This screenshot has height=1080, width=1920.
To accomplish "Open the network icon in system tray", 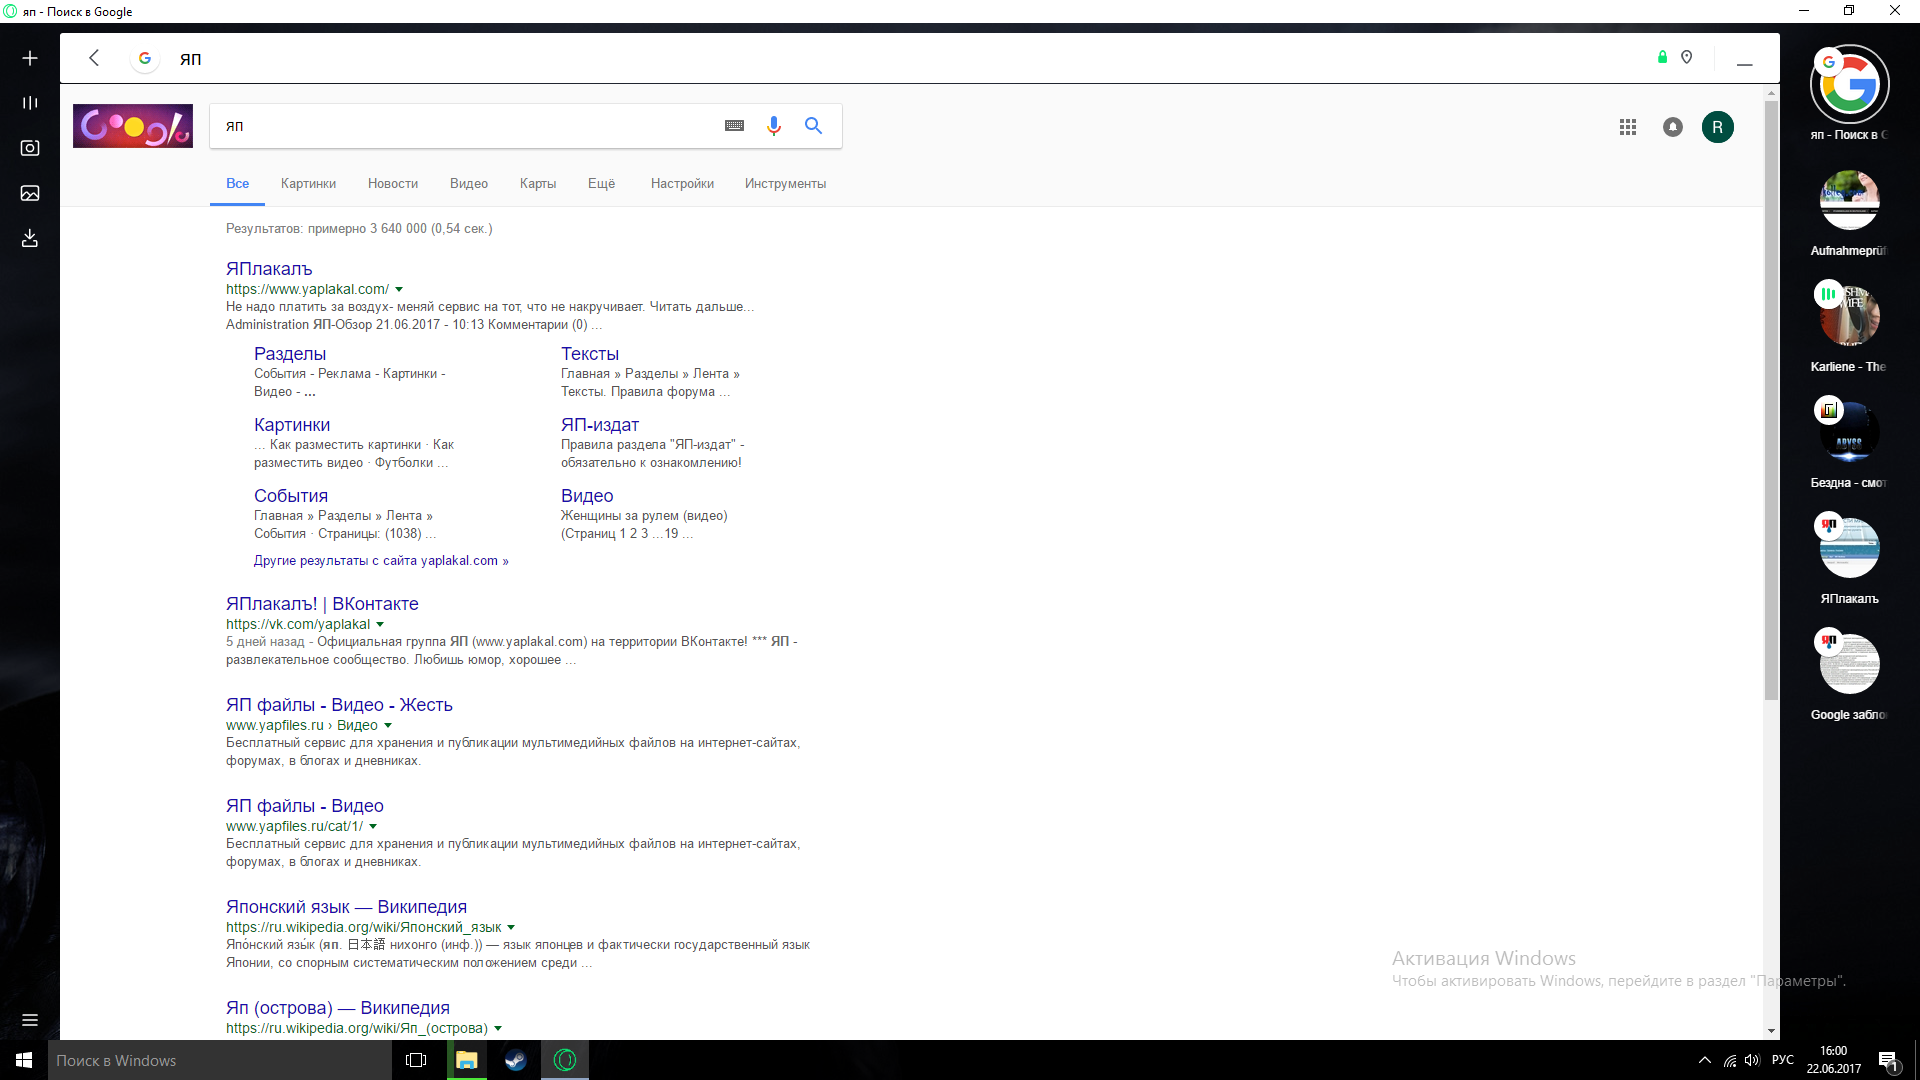I will (1729, 1060).
